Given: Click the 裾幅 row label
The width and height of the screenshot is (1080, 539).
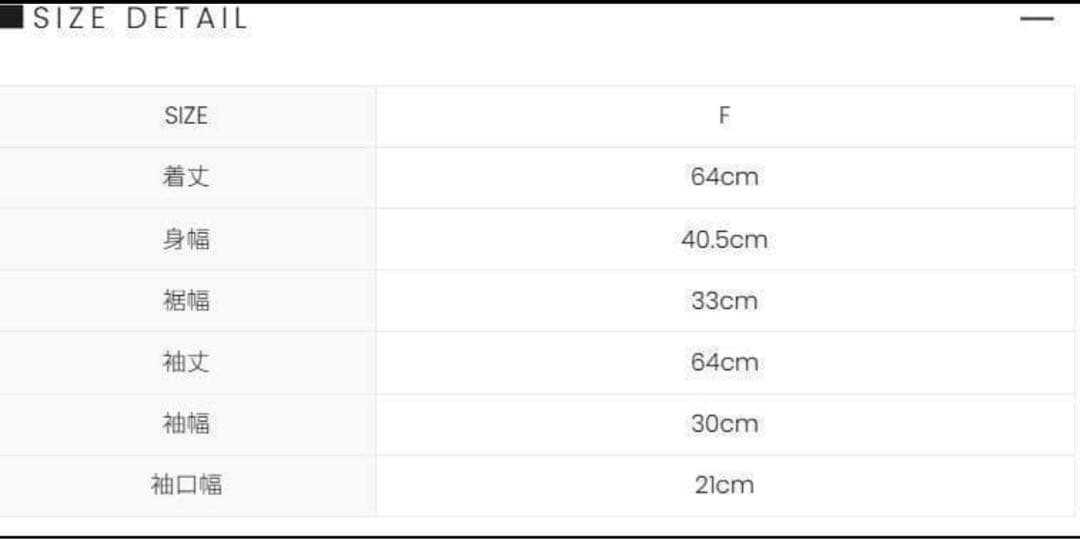Looking at the screenshot, I should [186, 301].
